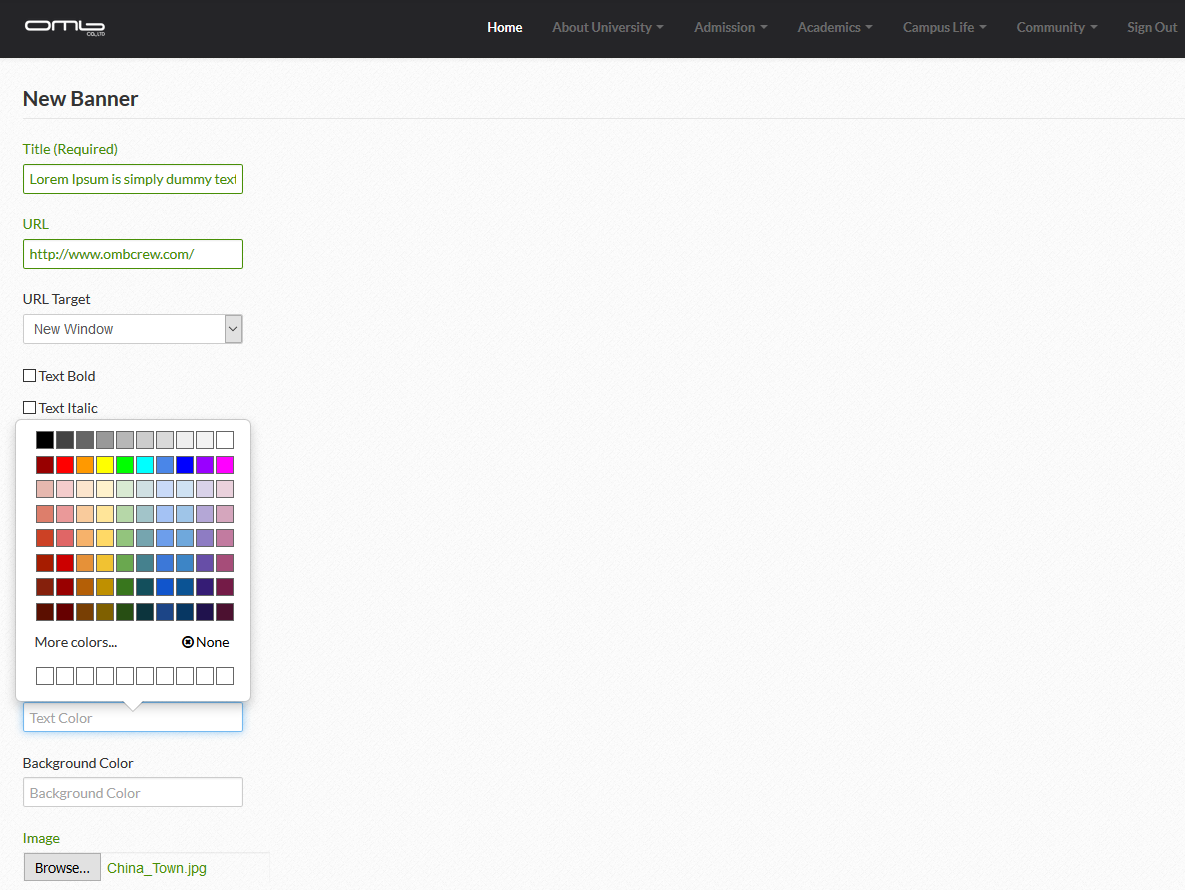The image size is (1185, 890).
Task: Enable the Text Italic checkbox
Action: tap(30, 408)
